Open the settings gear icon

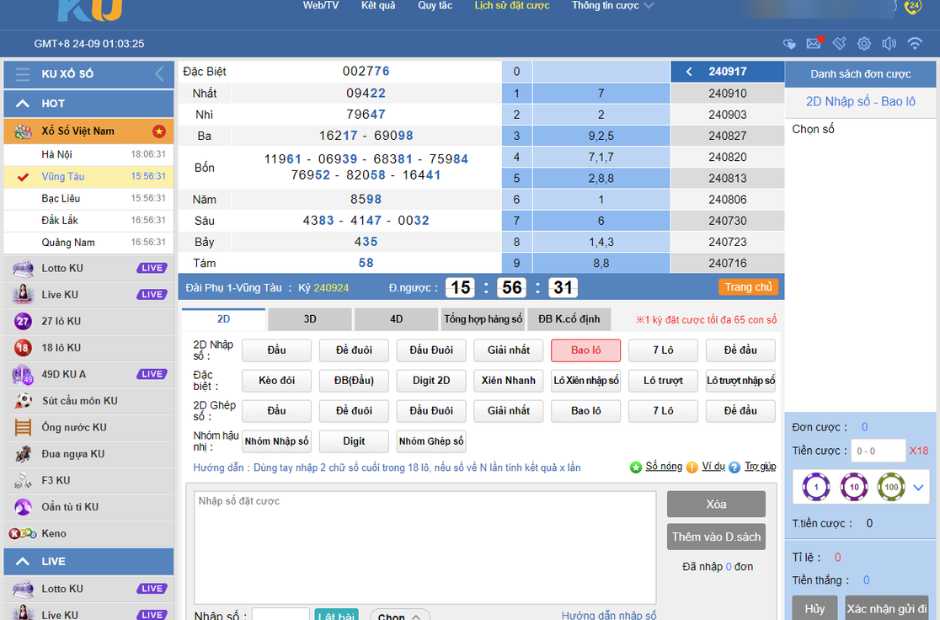coord(864,43)
